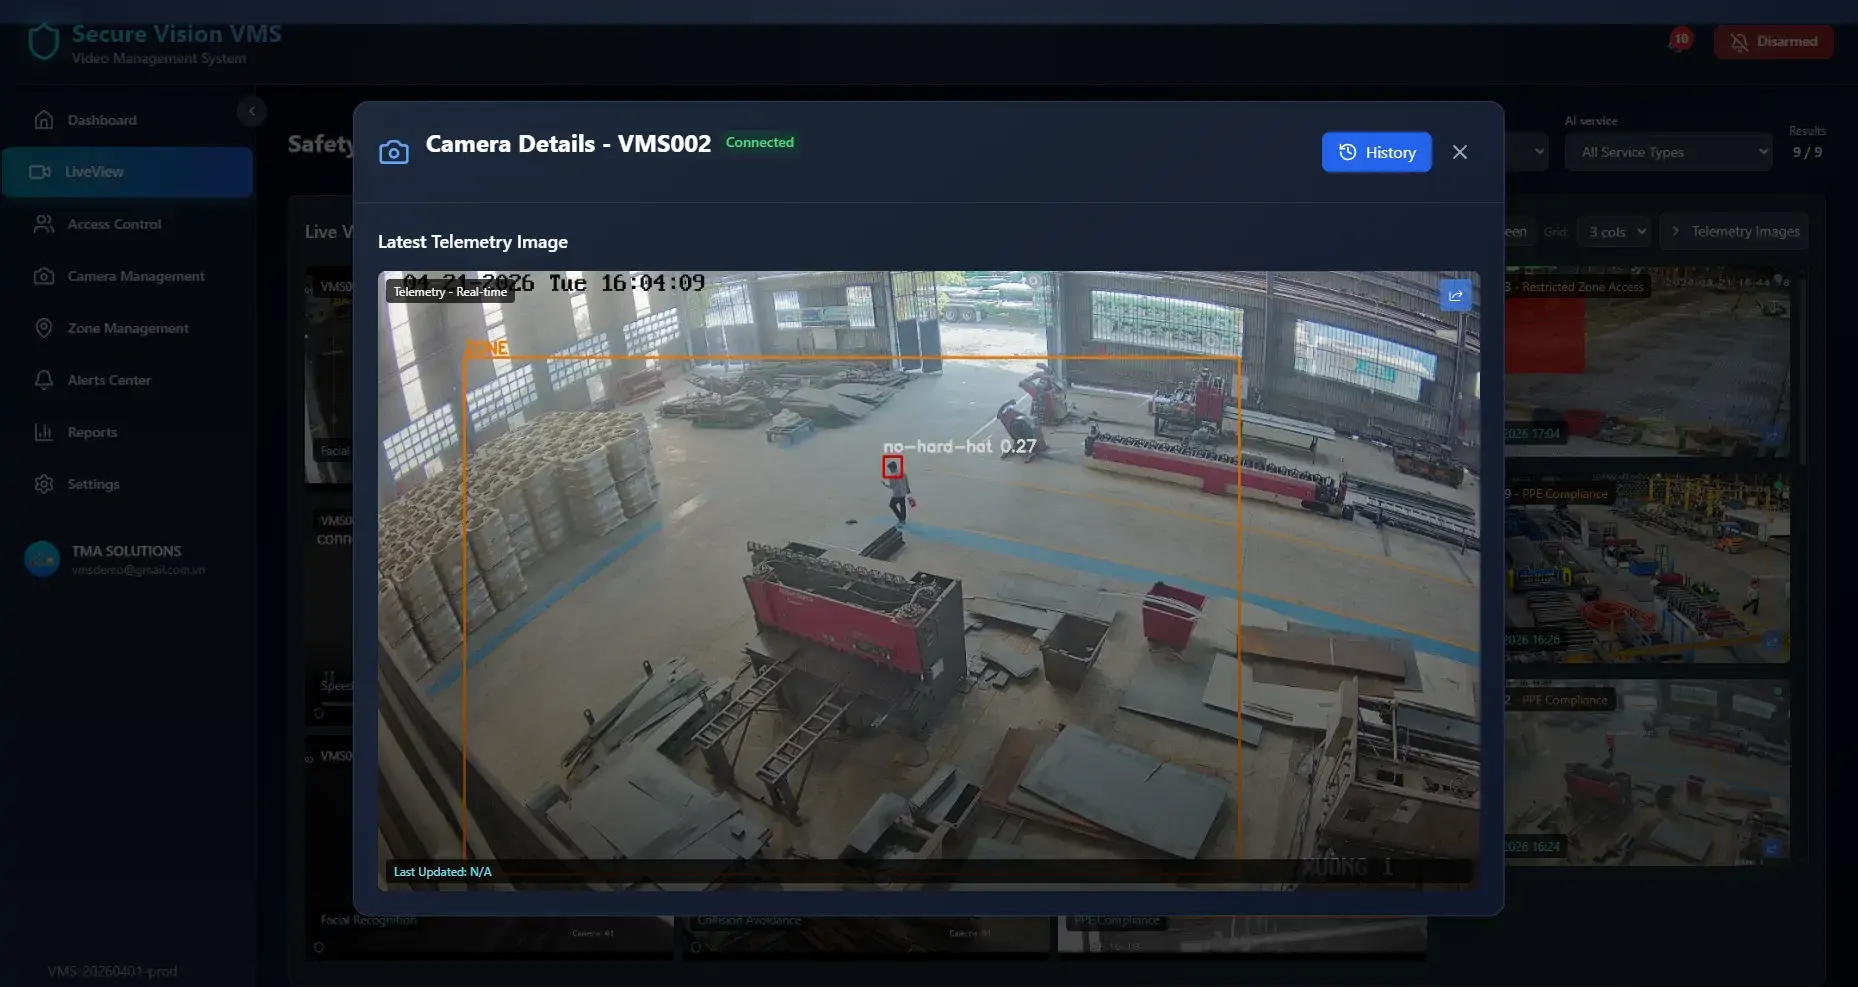Click the 9 / 9 results count
Screen dimensions: 1858x987
(x=1807, y=152)
